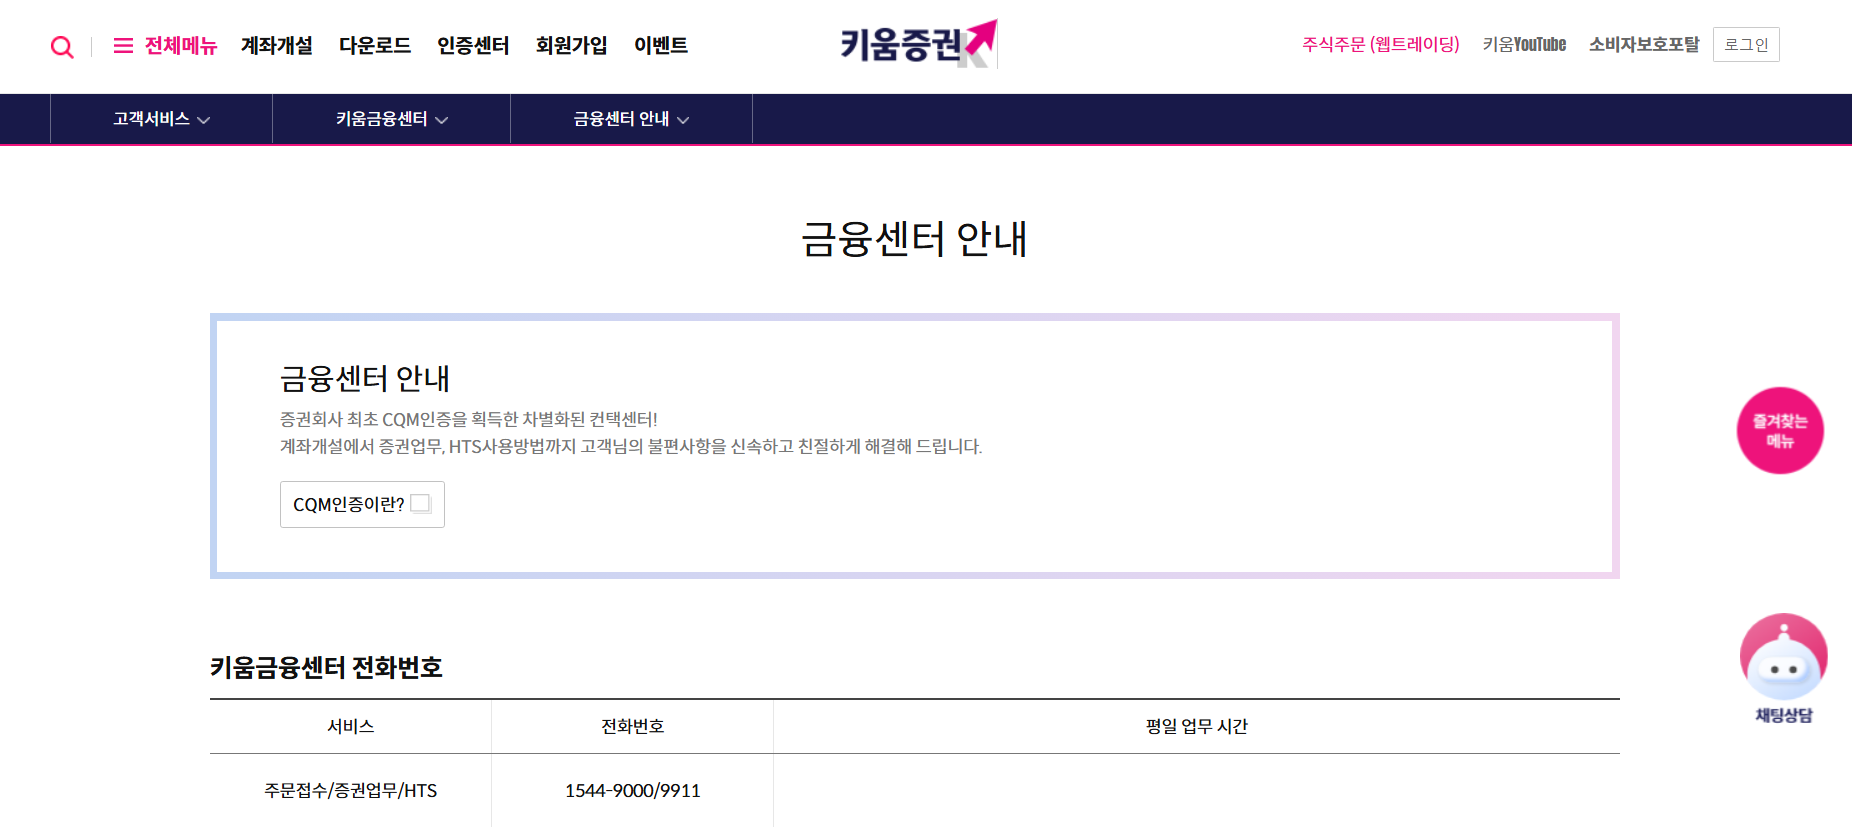Open 주식주문 (웹트레이딩) link
Viewport: 1852px width, 827px height.
[x=1381, y=44]
